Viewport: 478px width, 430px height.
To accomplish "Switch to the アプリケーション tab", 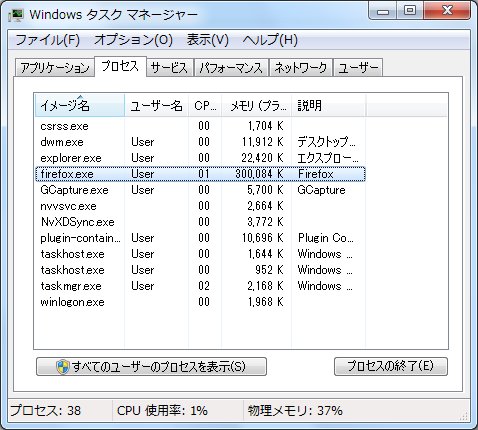I will [x=55, y=68].
